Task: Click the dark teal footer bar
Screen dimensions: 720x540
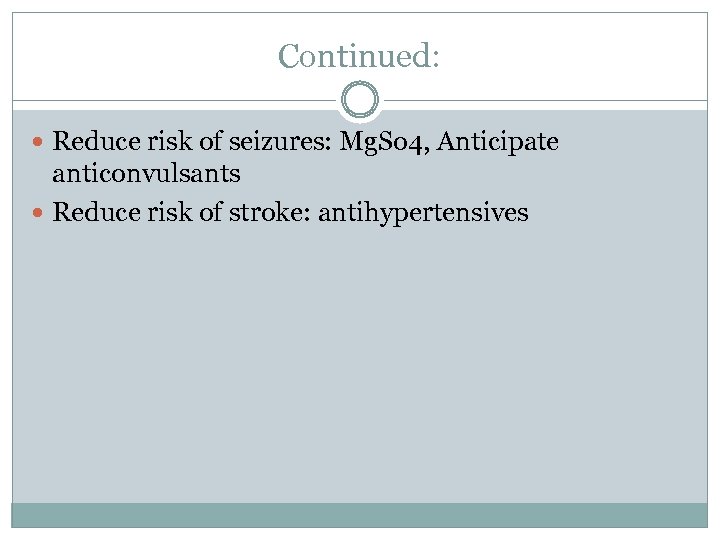Action: [360, 514]
